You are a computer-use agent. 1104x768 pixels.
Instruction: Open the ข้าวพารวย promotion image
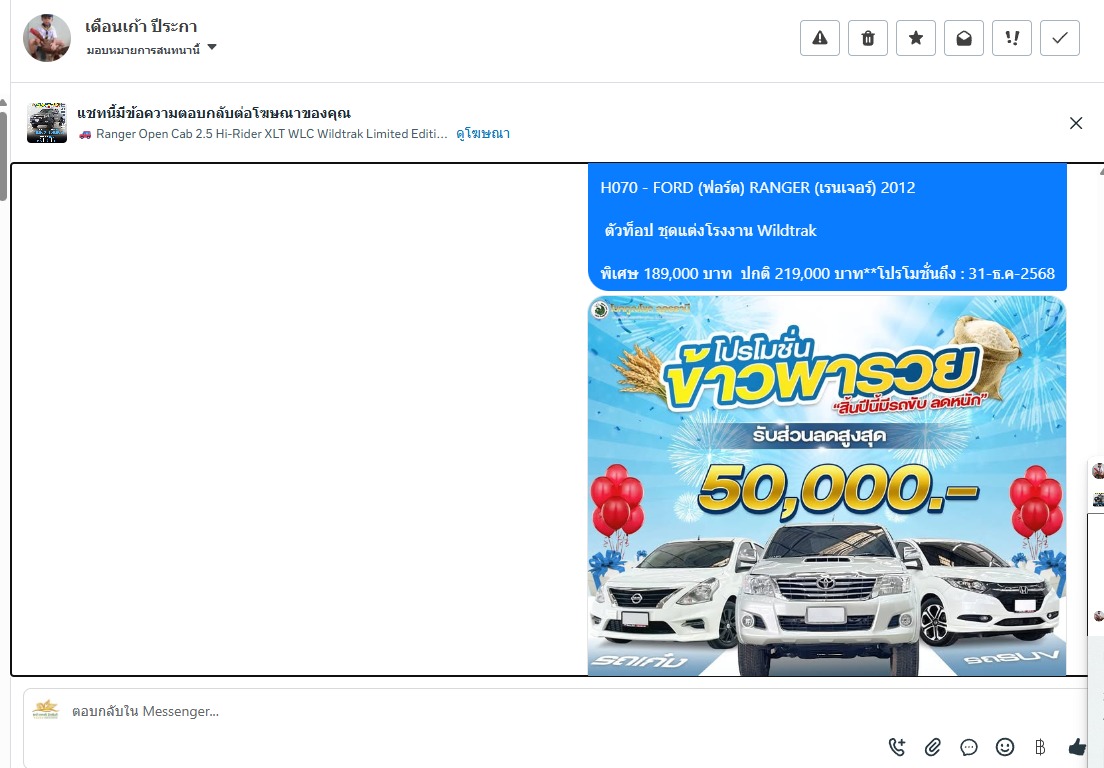tap(827, 486)
